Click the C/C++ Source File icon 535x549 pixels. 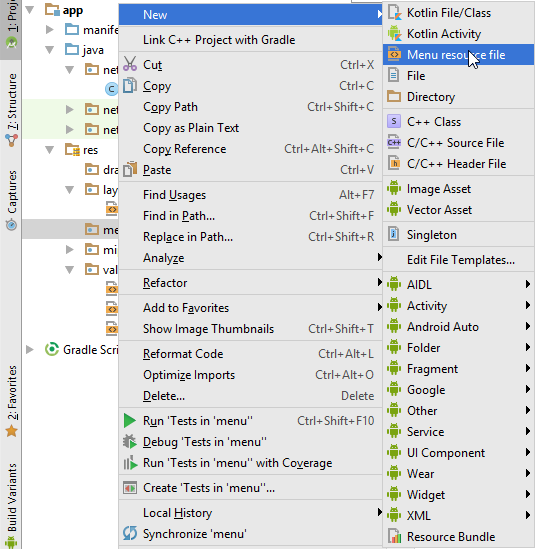pyautogui.click(x=394, y=143)
